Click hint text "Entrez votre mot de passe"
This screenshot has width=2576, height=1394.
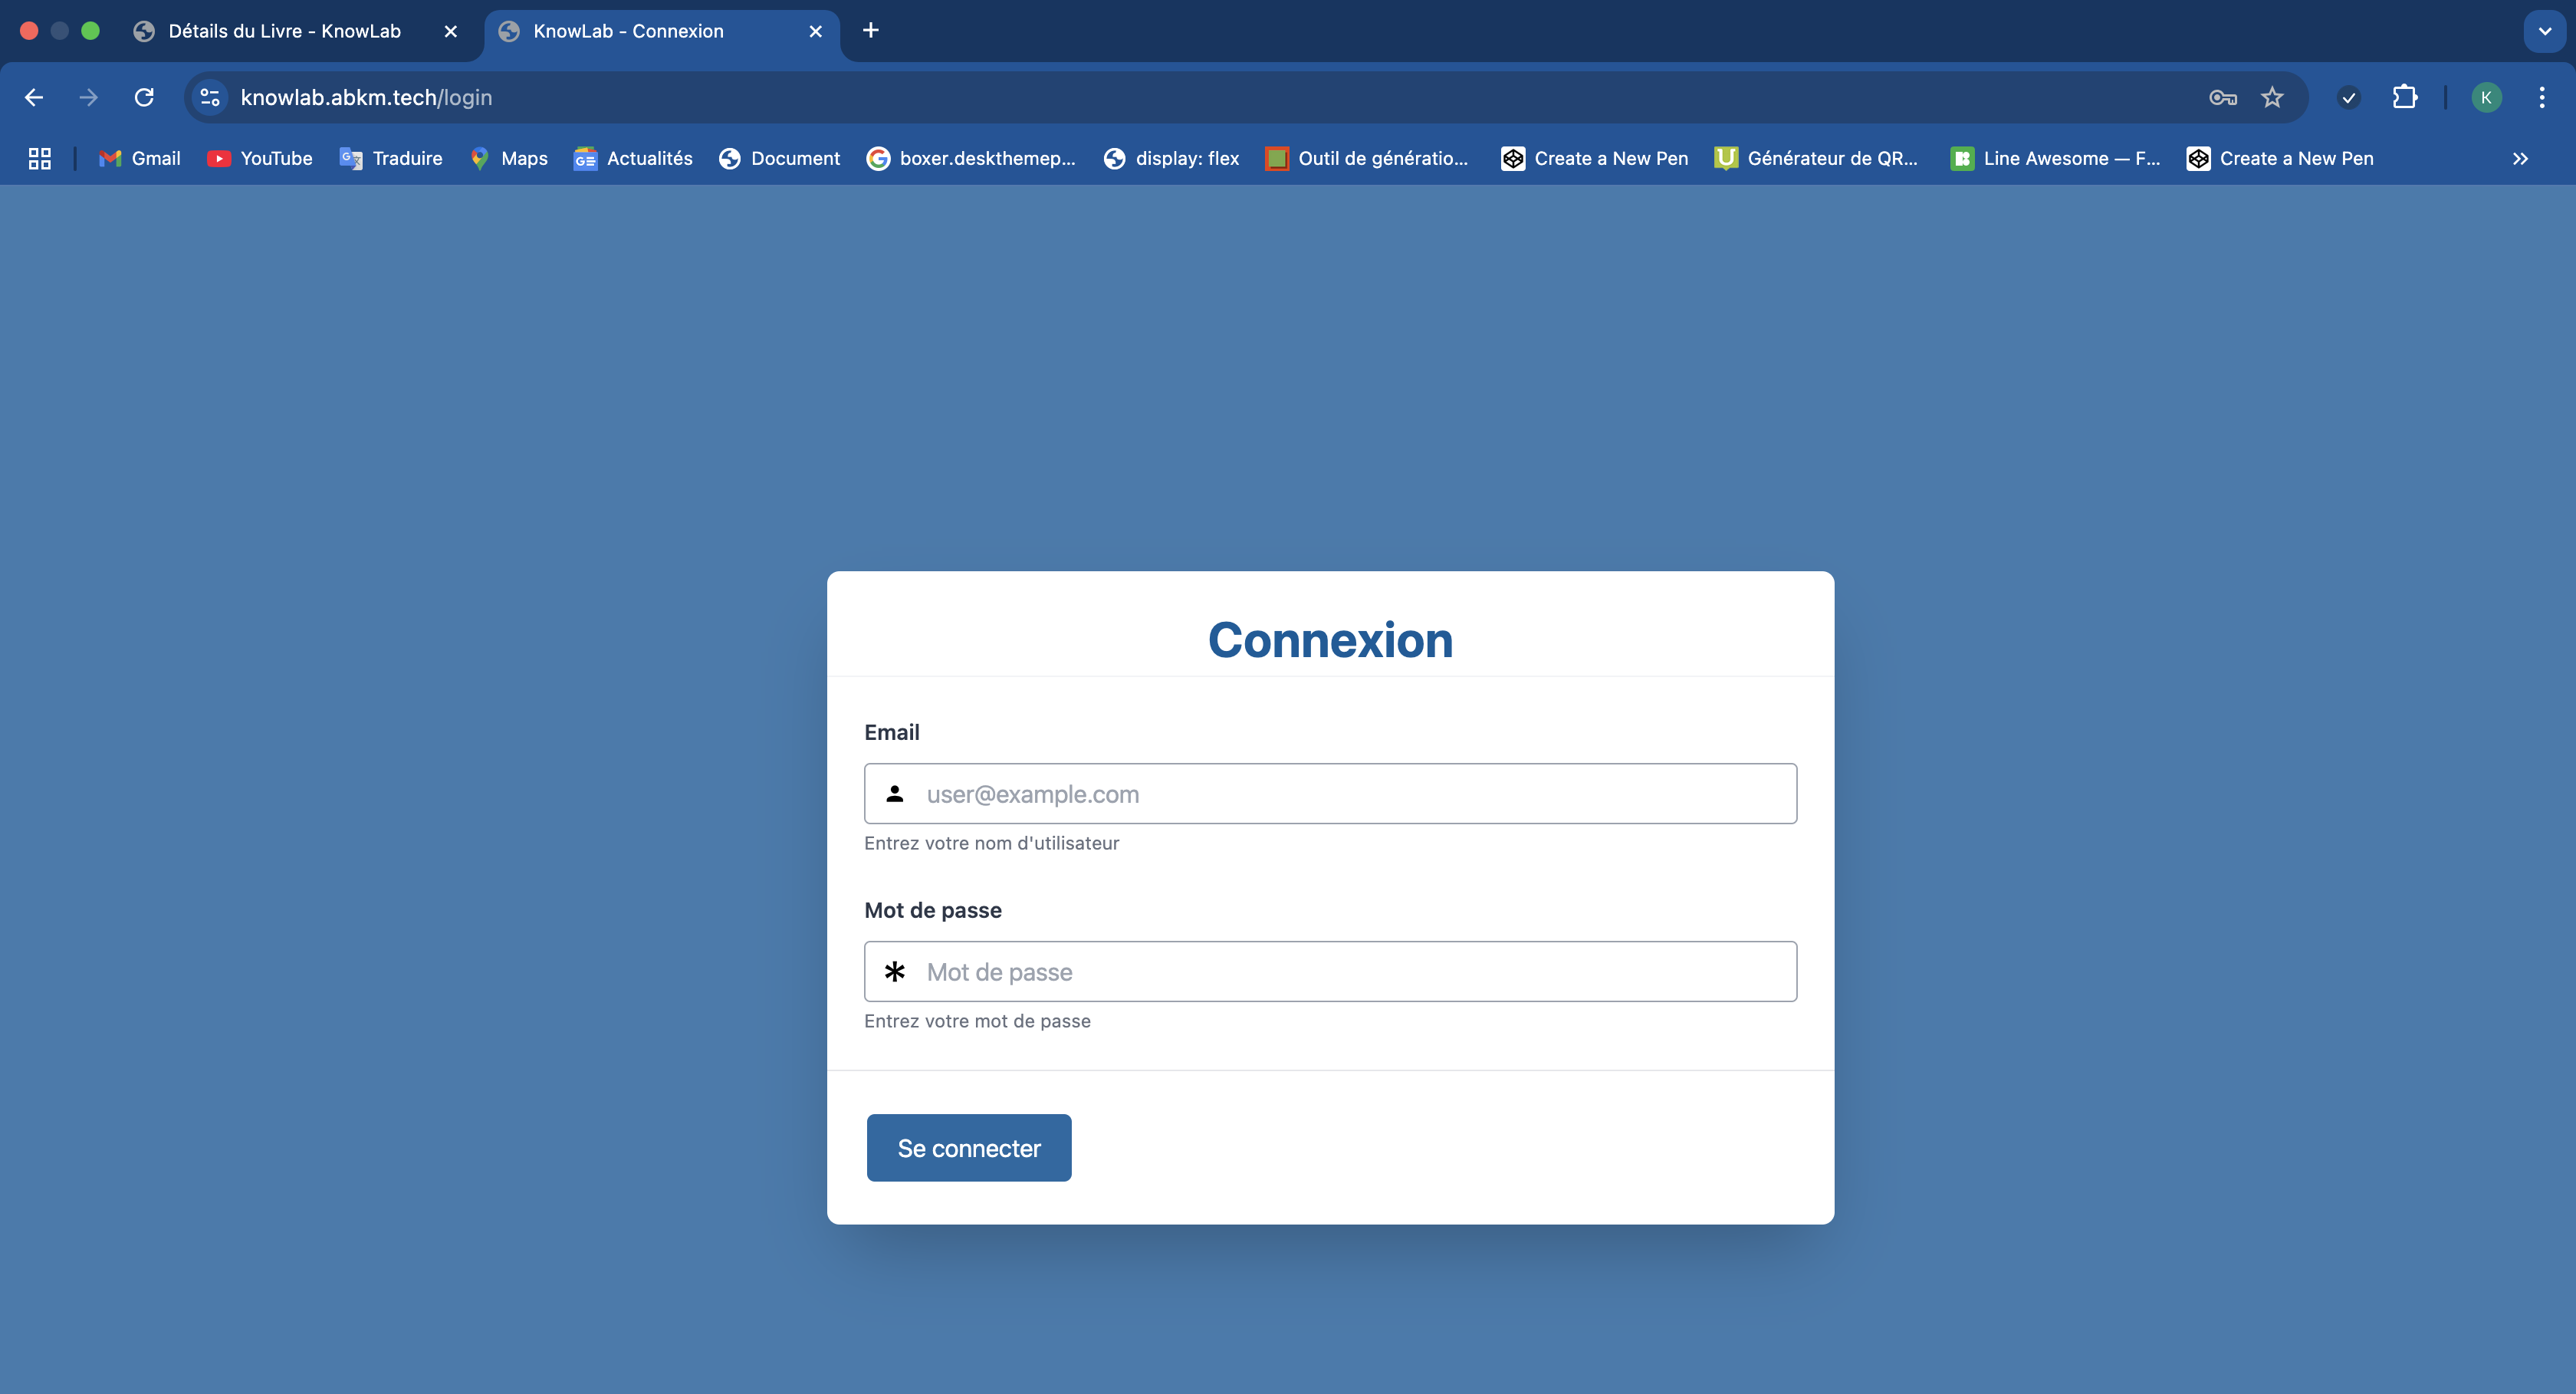[978, 1021]
